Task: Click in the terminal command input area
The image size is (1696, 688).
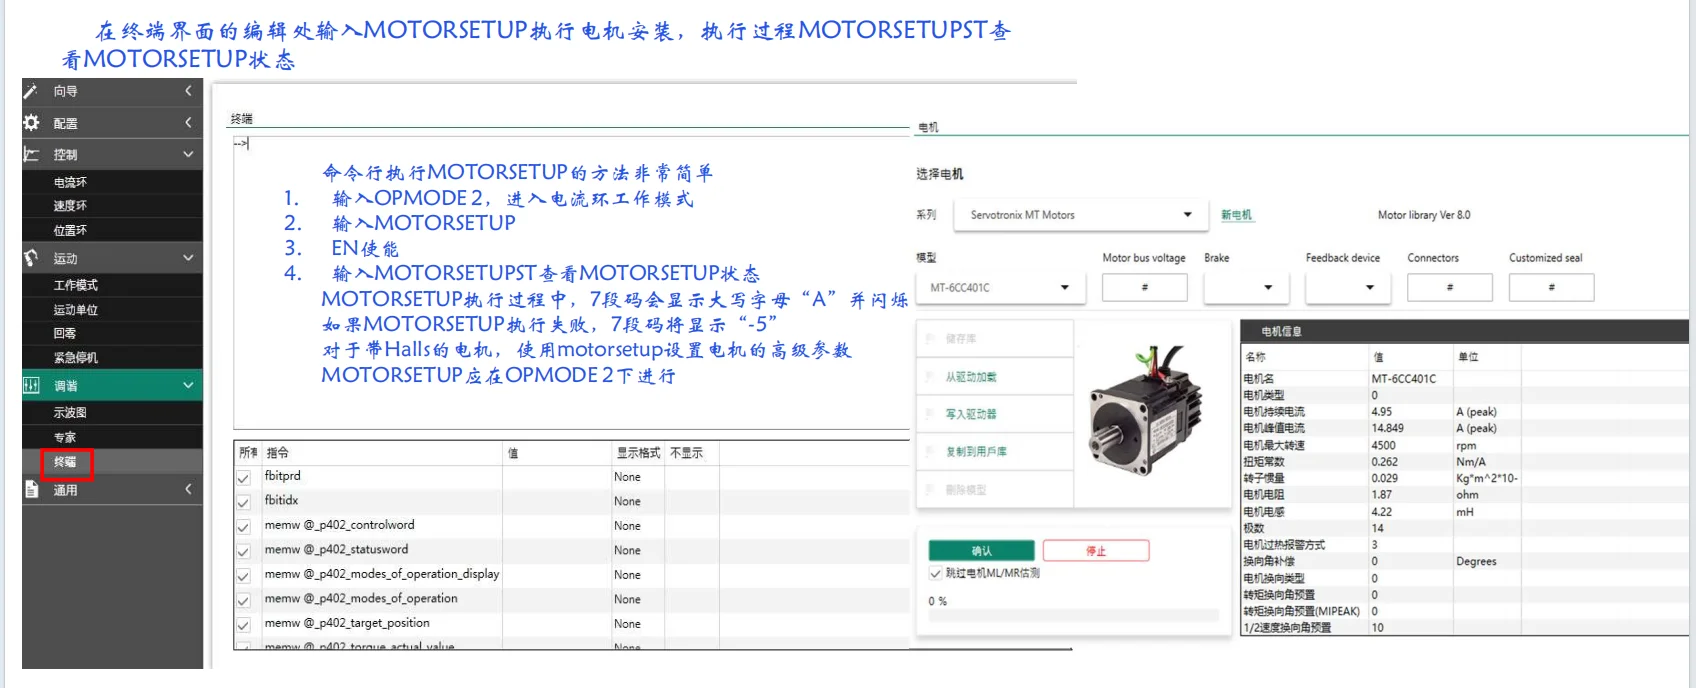Action: click(x=571, y=282)
